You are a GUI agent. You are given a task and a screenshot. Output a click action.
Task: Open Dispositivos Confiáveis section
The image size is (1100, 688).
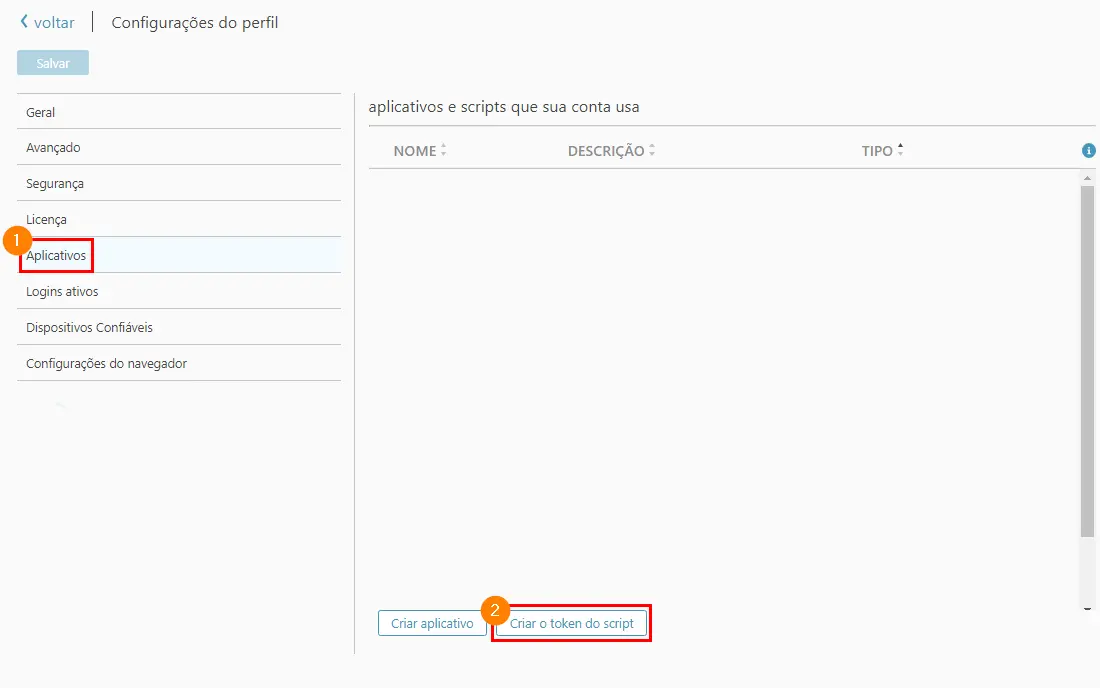[x=179, y=328]
